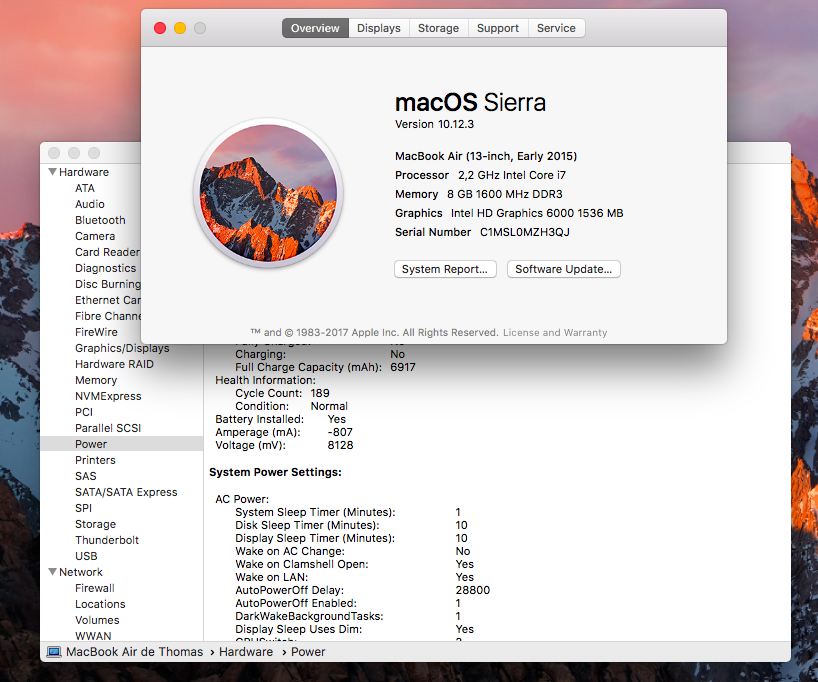The width and height of the screenshot is (818, 682).
Task: Select Hardware RAID in the sidebar
Action: point(114,364)
